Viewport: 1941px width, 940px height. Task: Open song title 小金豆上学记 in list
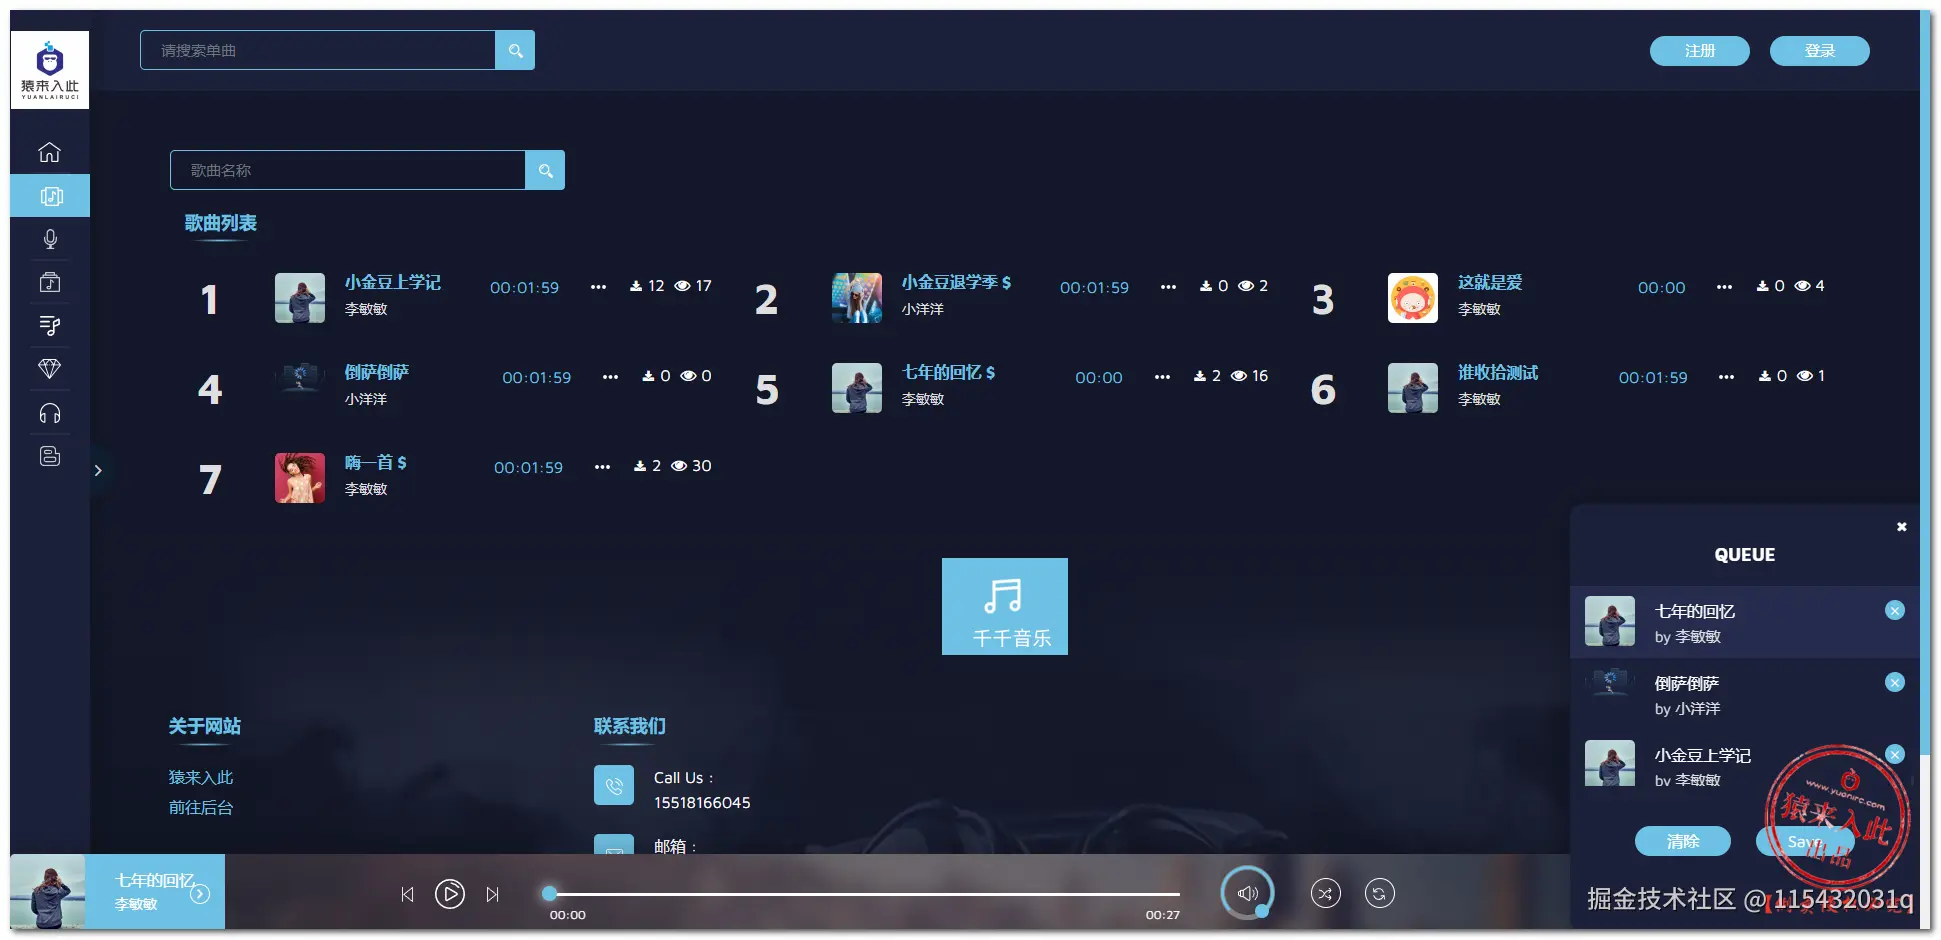click(393, 282)
